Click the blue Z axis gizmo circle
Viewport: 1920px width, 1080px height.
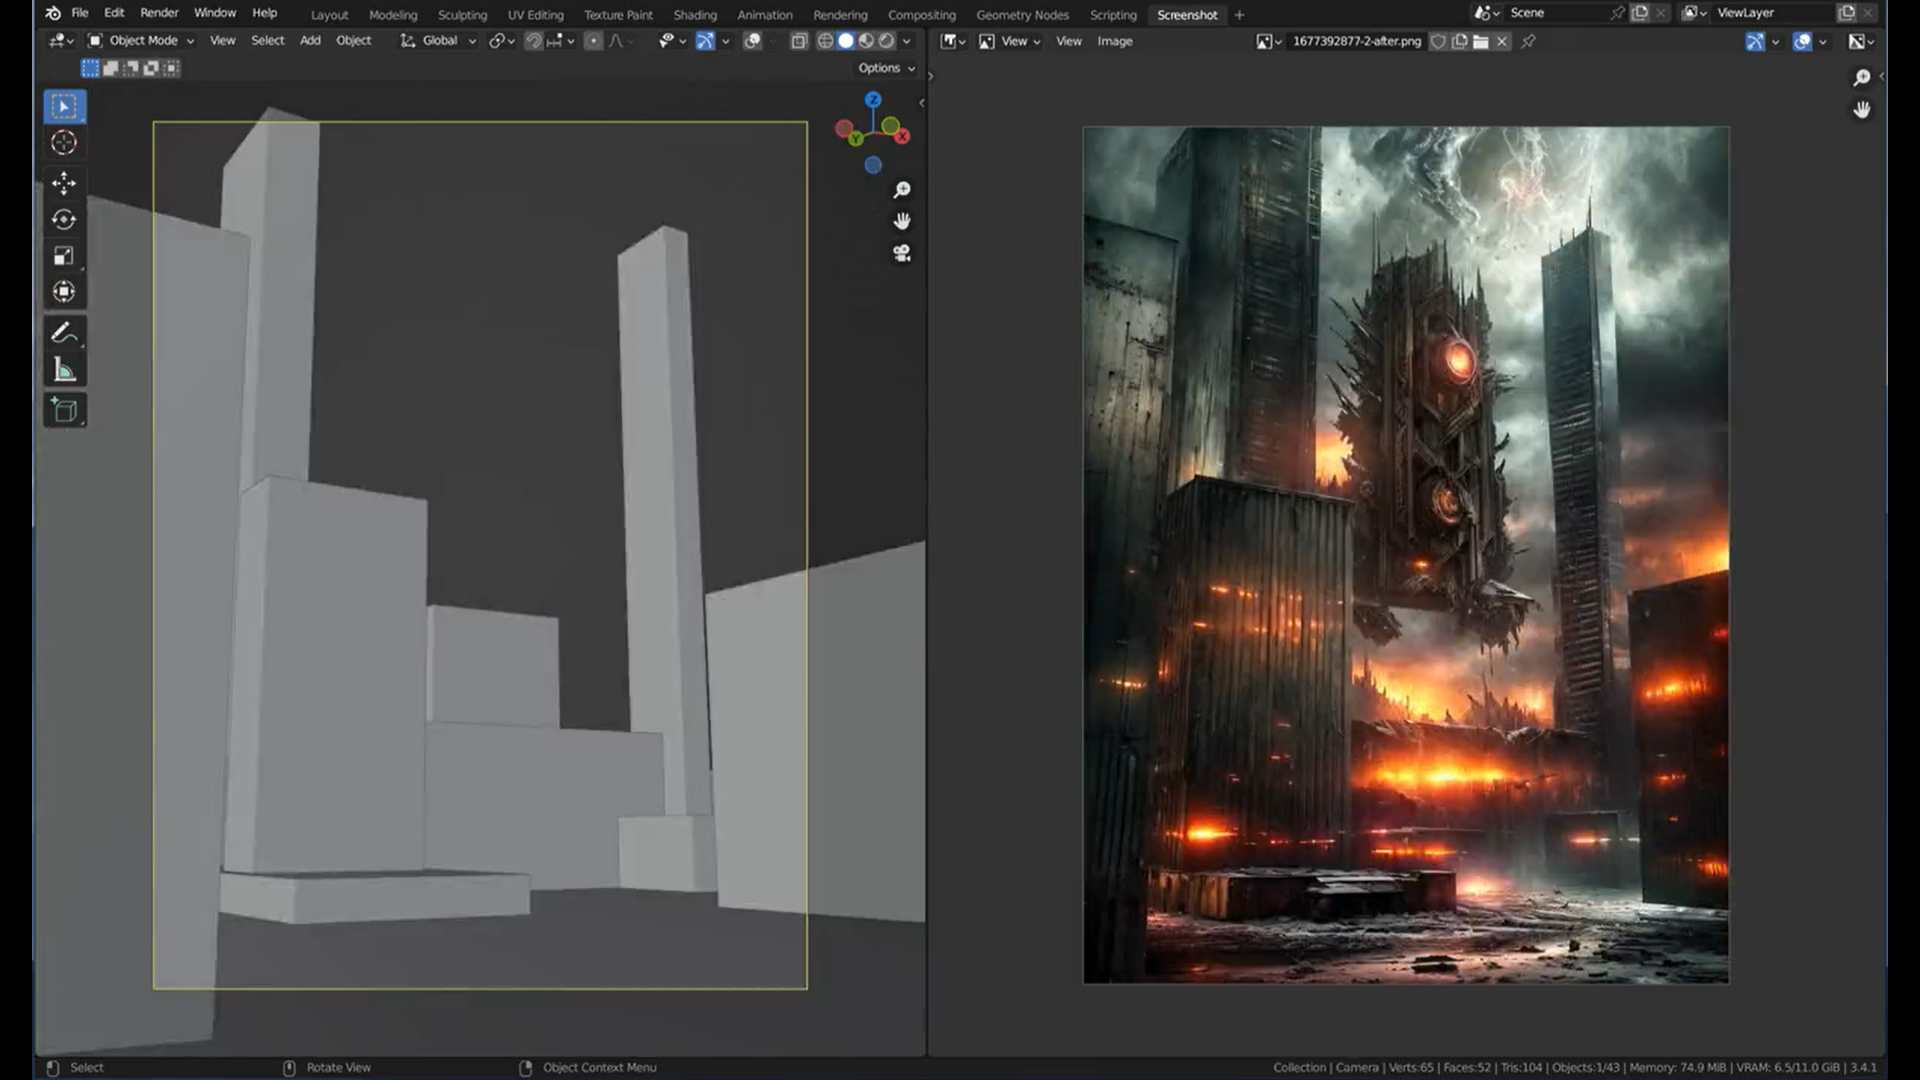tap(873, 100)
